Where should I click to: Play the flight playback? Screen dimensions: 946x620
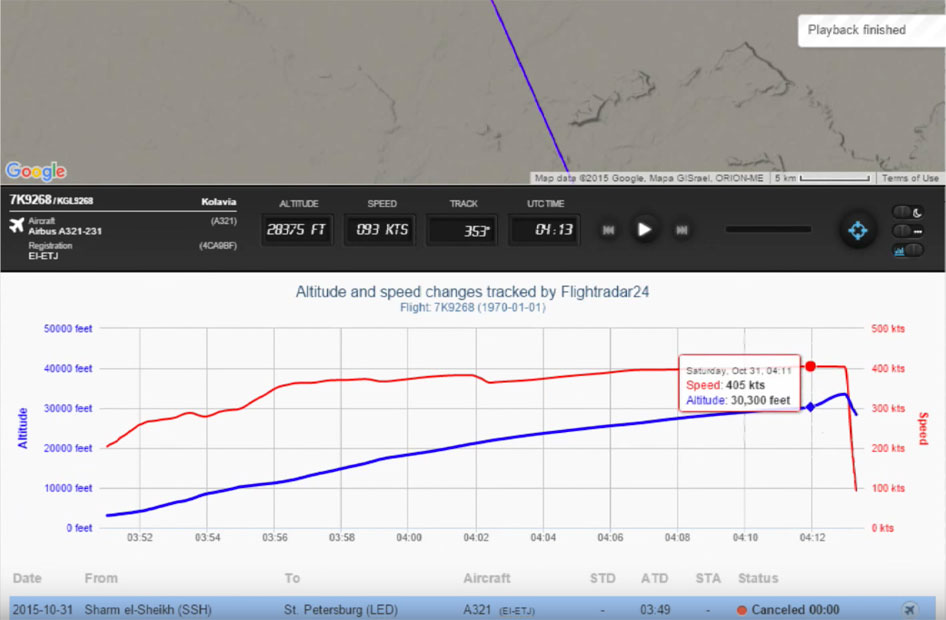644,230
